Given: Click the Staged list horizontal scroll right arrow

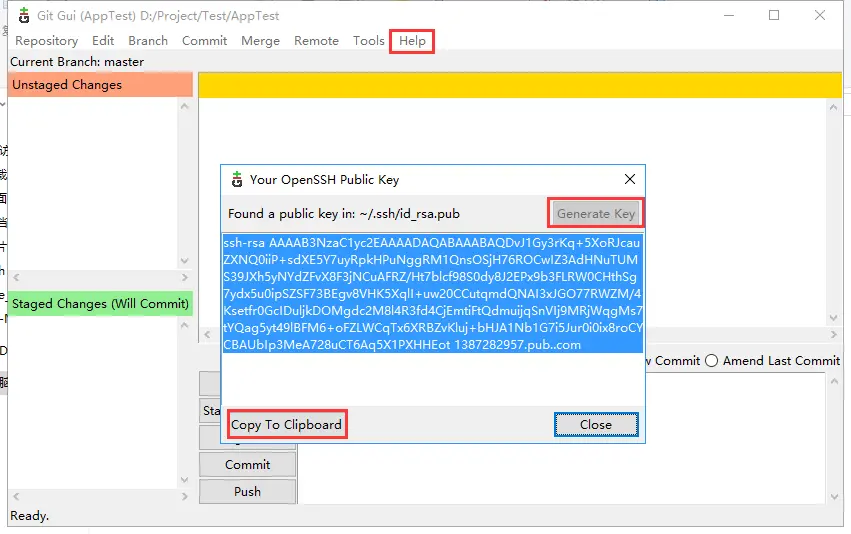Looking at the screenshot, I should (185, 497).
